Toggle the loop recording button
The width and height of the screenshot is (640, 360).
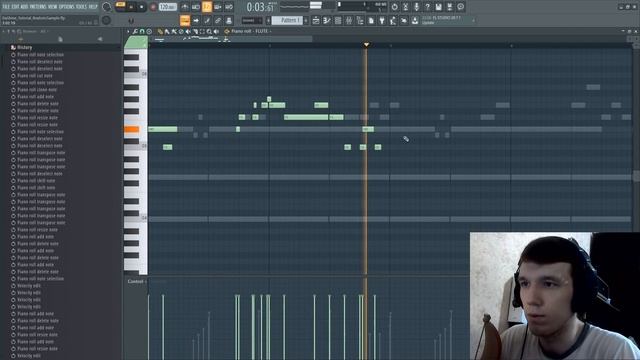coord(229,7)
